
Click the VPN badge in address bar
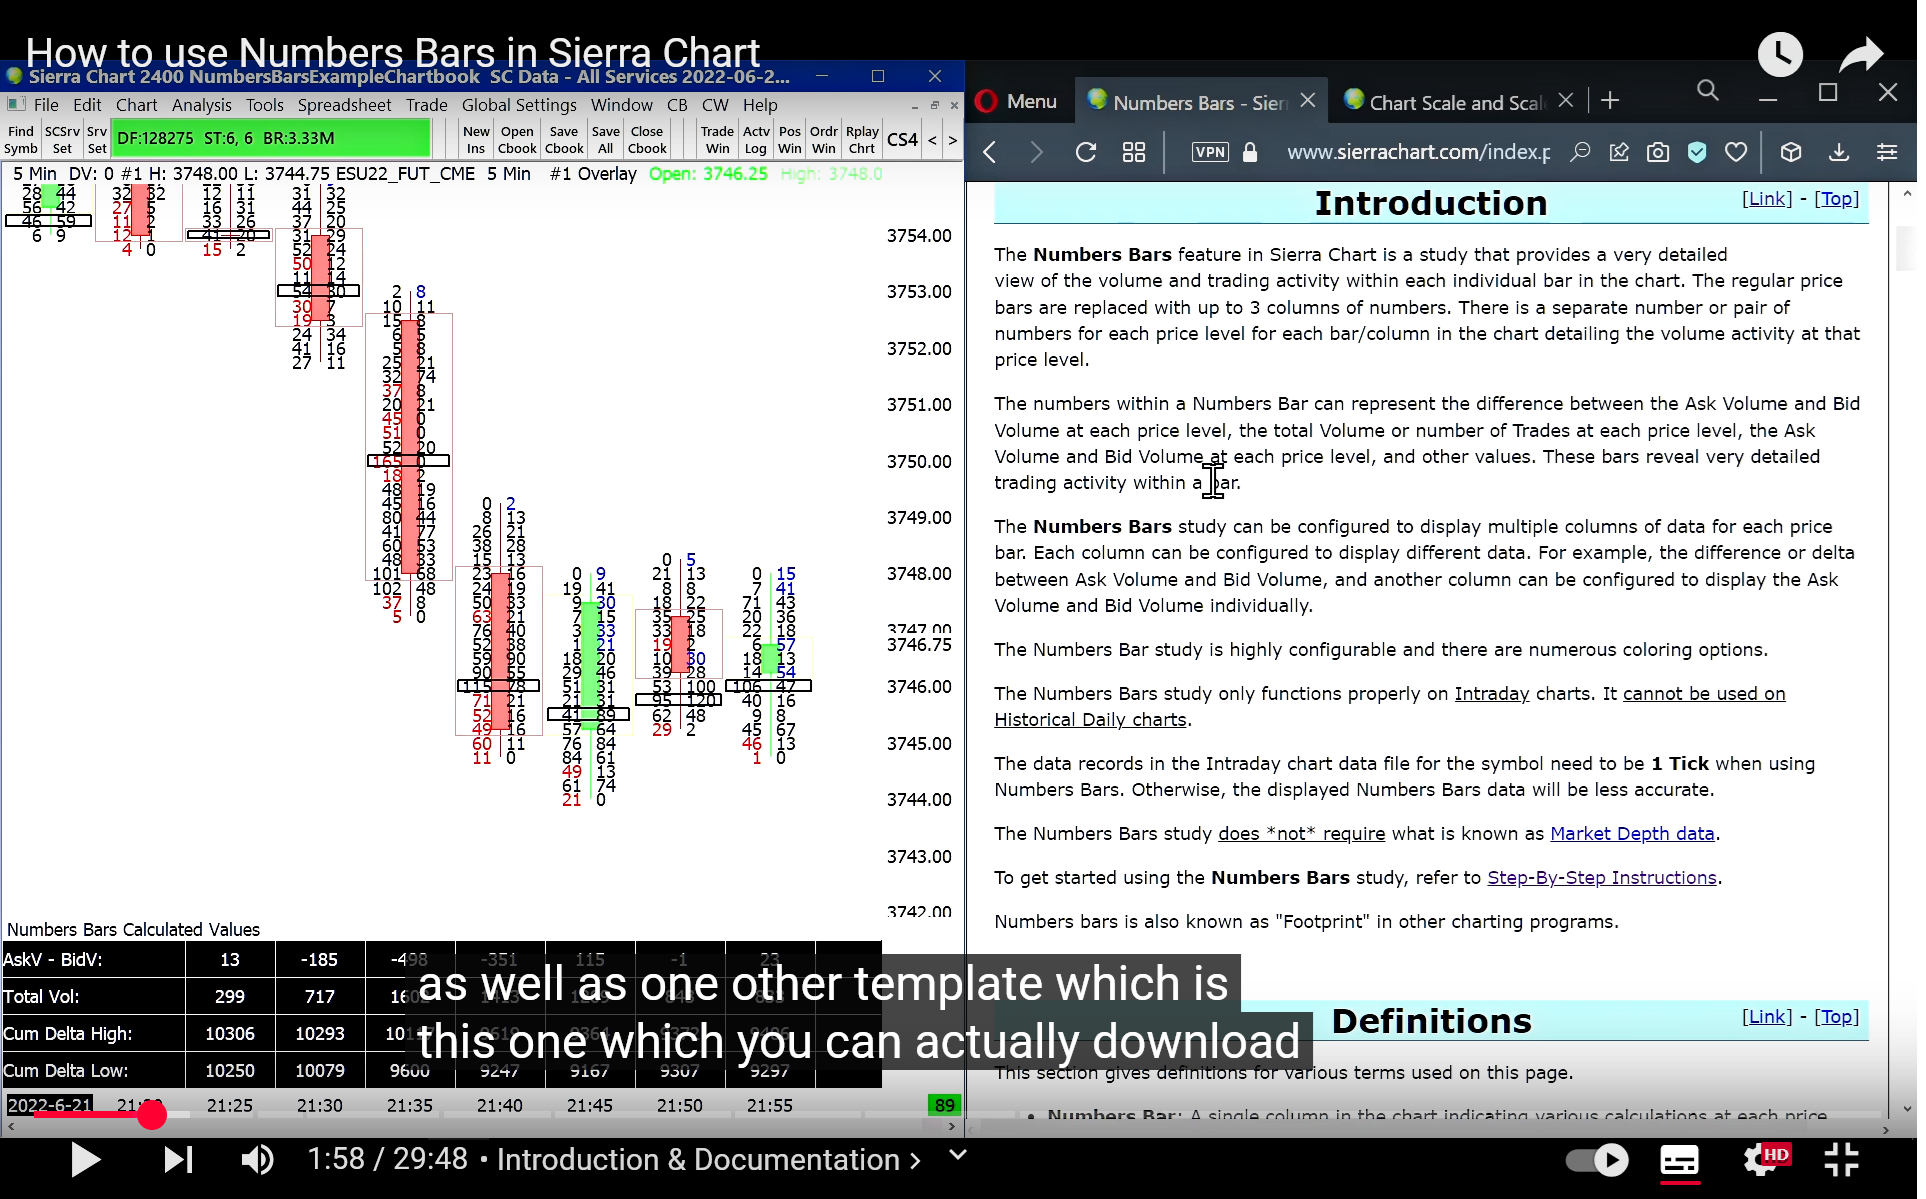1209,152
